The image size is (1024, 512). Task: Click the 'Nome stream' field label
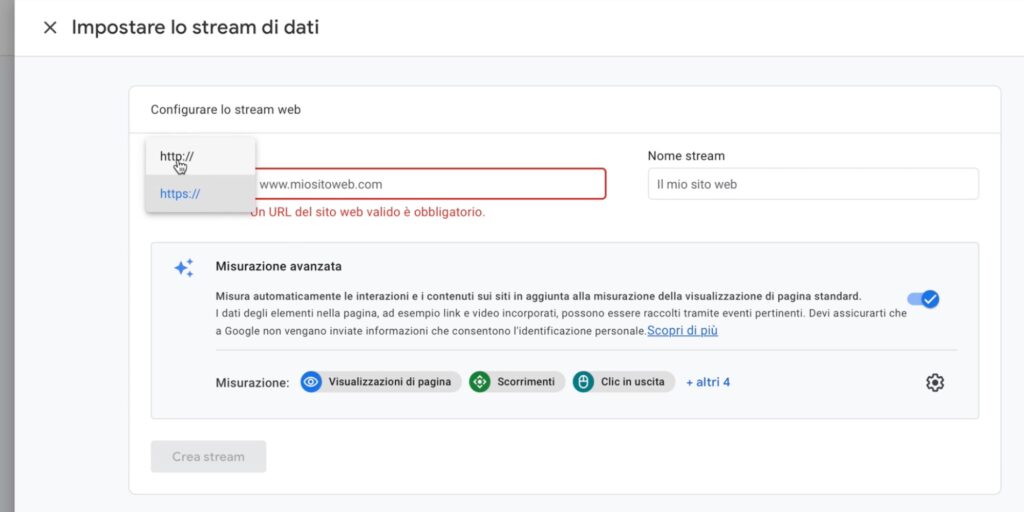coord(686,156)
